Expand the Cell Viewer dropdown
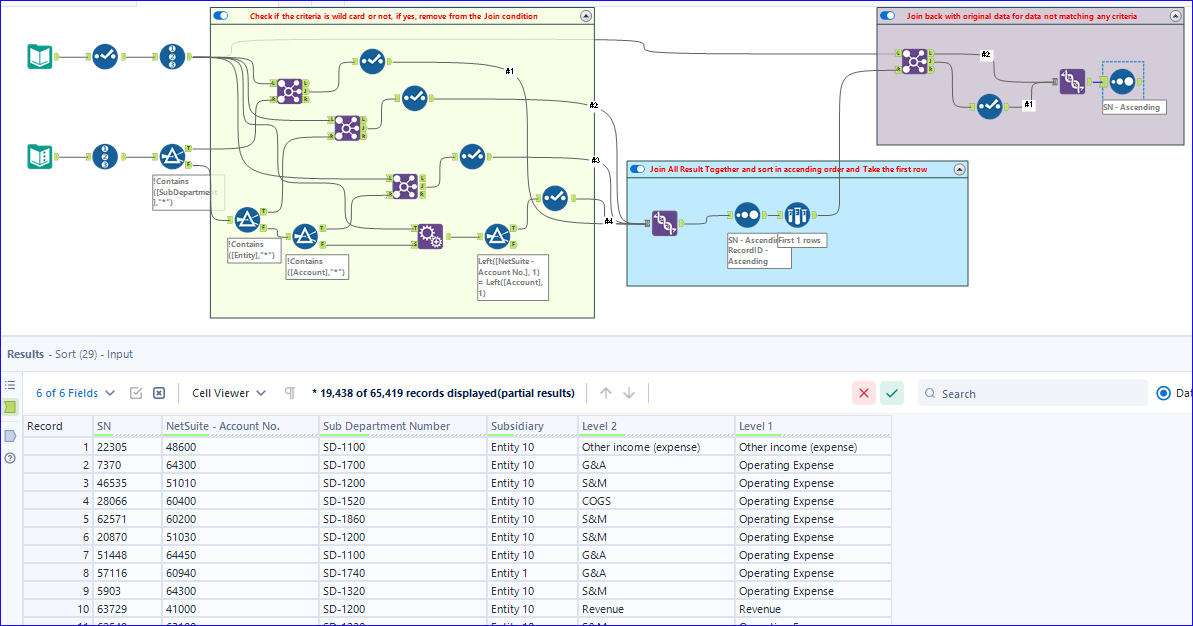Screen dimensions: 1193x626 click(x=229, y=393)
